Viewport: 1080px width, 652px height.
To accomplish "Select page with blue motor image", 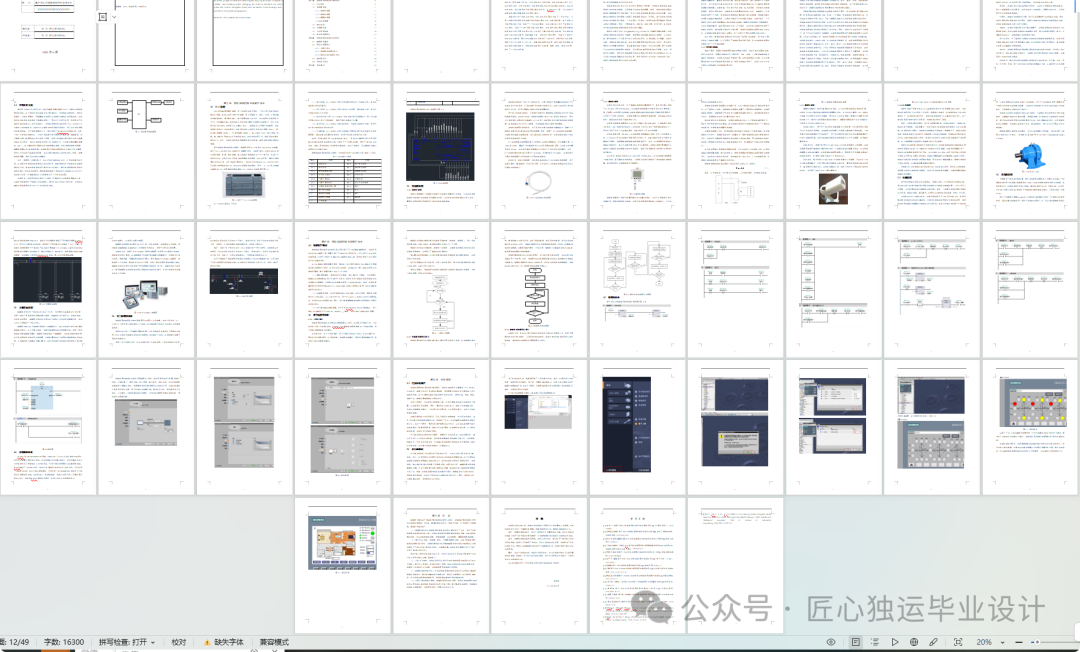I will 1030,151.
